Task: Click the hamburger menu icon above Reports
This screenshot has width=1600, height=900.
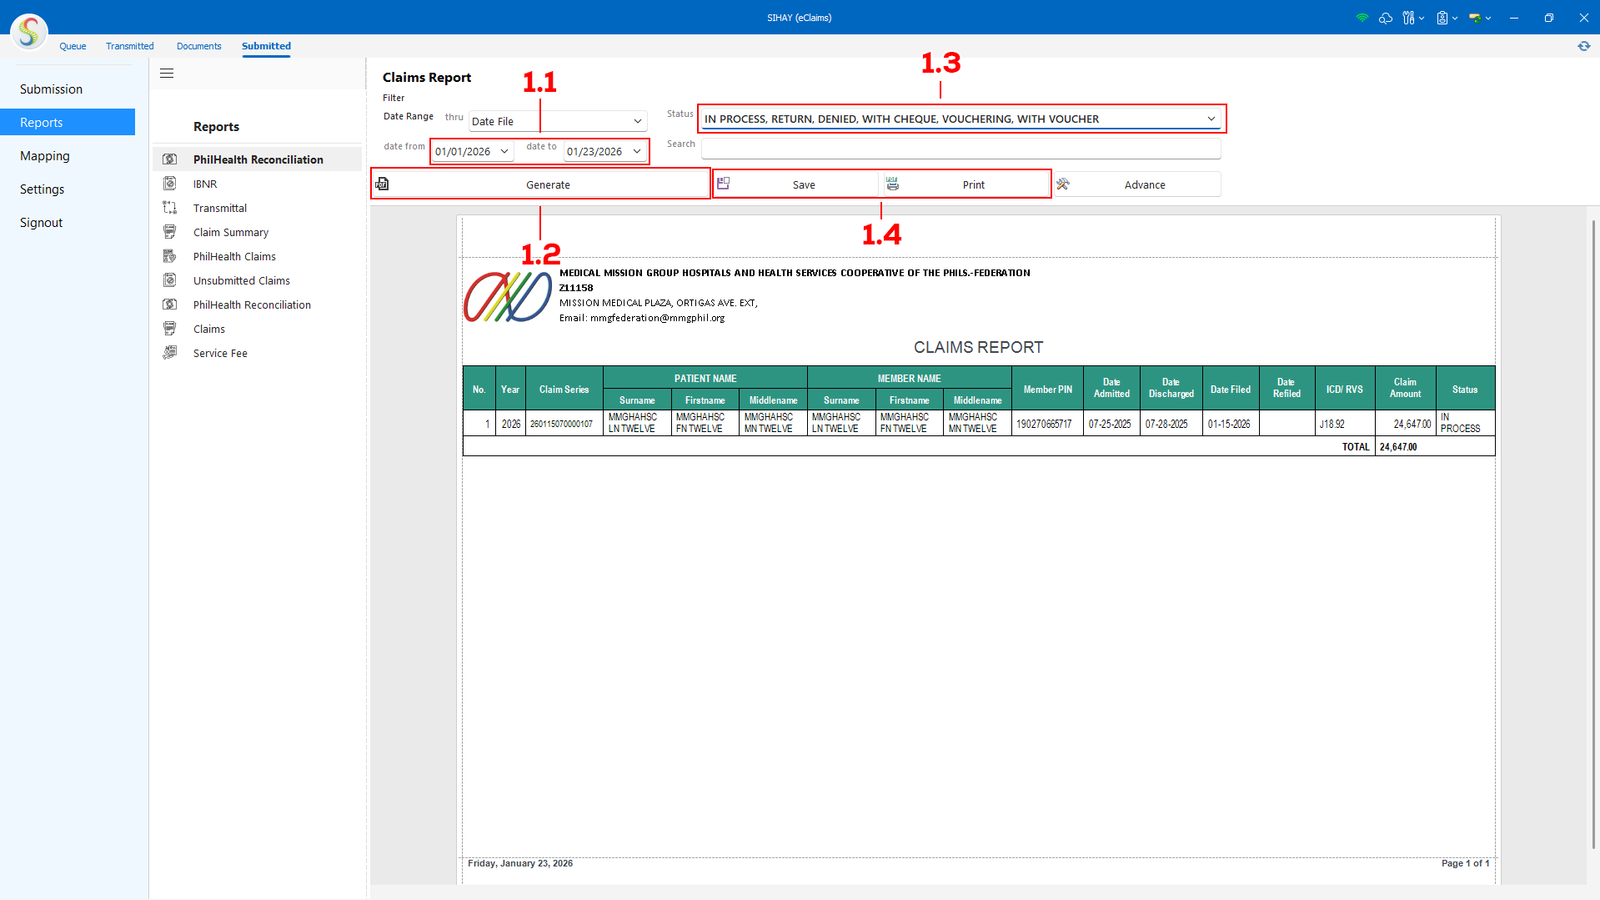Action: coord(167,74)
